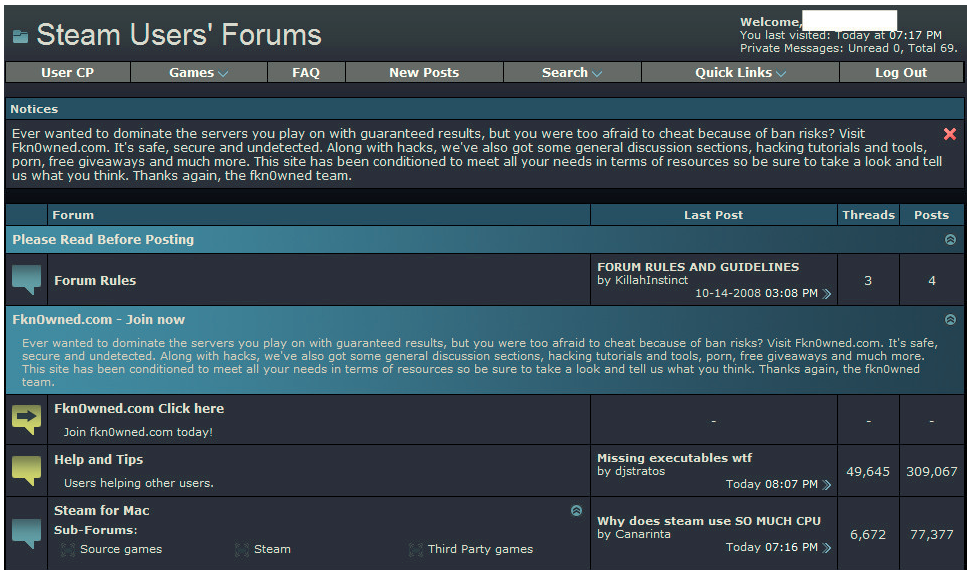The width and height of the screenshot is (971, 578).
Task: Click the username KillahInstinct
Action: pyautogui.click(x=651, y=280)
